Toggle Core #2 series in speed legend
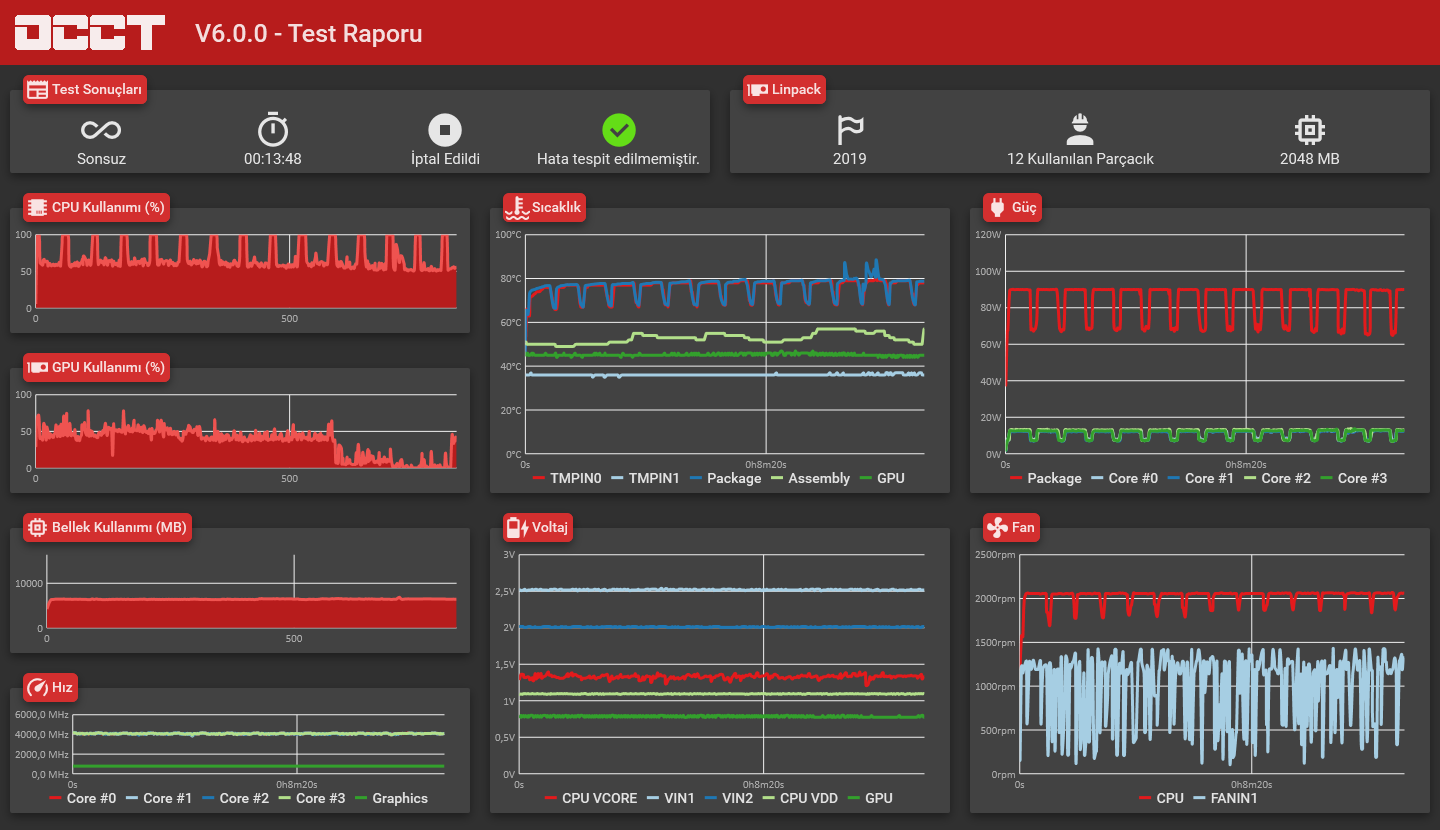 tap(235, 798)
